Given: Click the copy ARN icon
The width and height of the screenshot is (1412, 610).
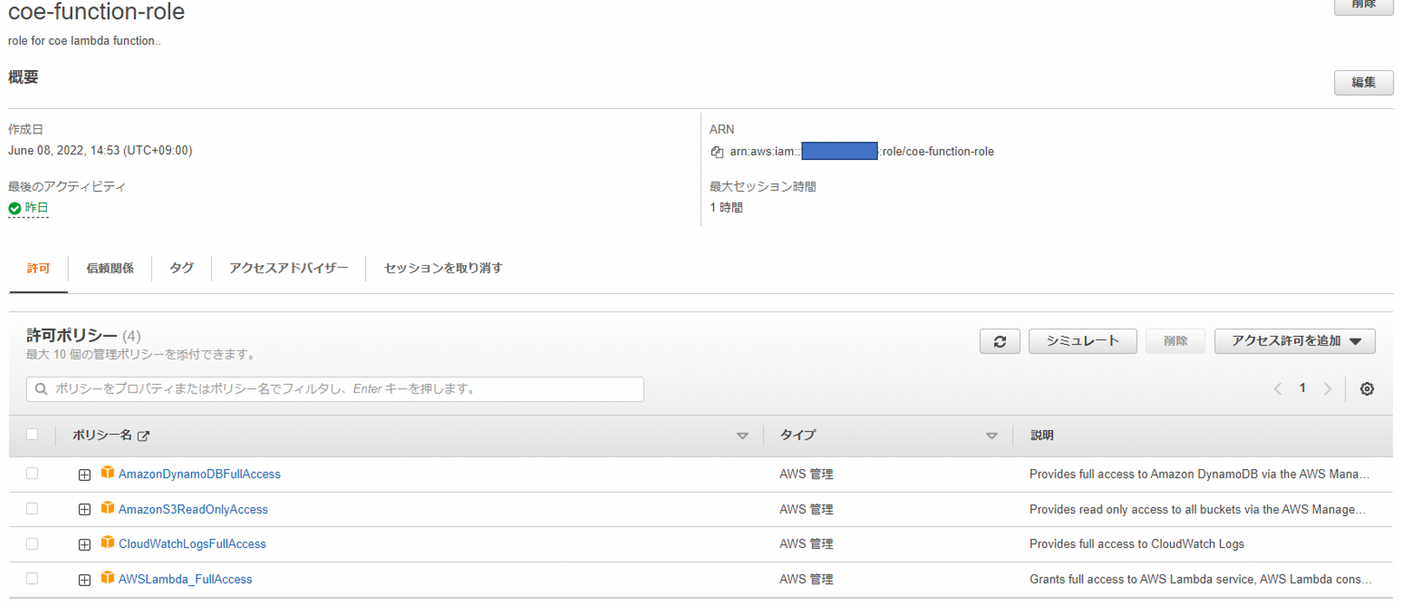Looking at the screenshot, I should pos(716,152).
